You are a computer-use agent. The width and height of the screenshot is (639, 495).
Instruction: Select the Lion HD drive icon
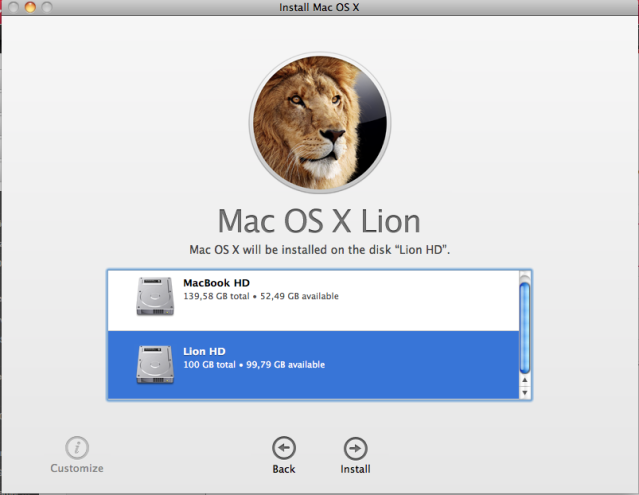pyautogui.click(x=155, y=365)
